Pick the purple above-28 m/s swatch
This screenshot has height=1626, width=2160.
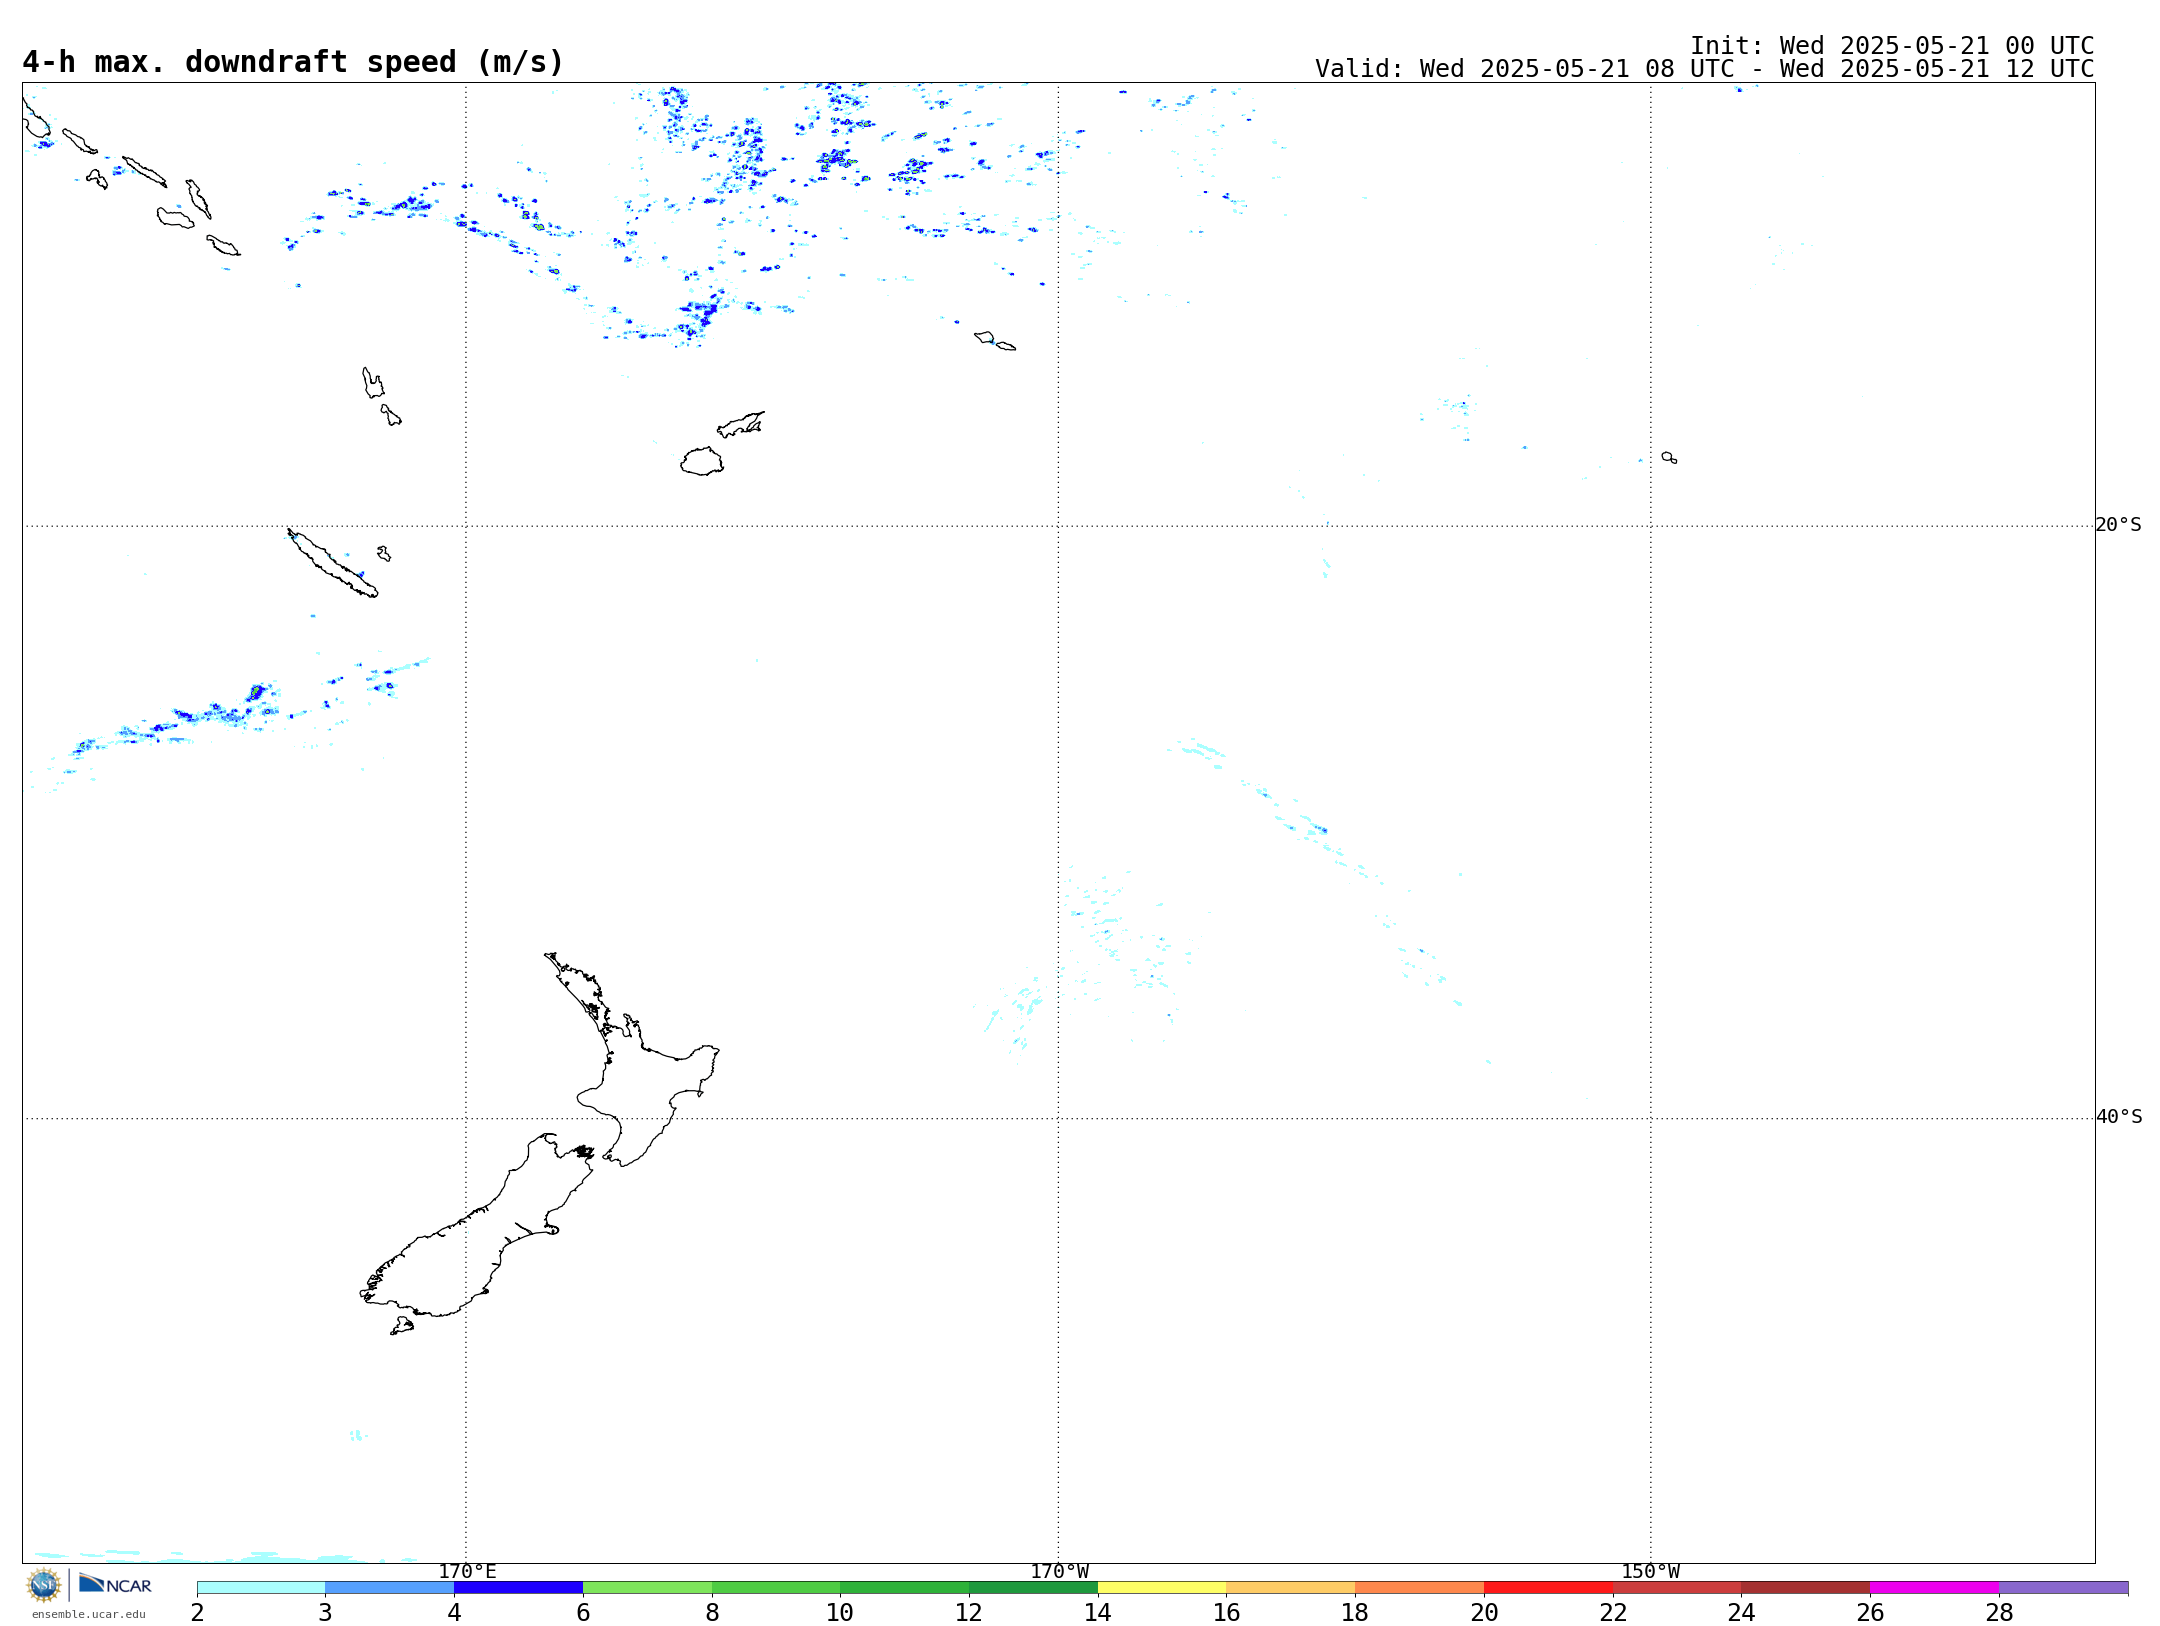pyautogui.click(x=2064, y=1588)
